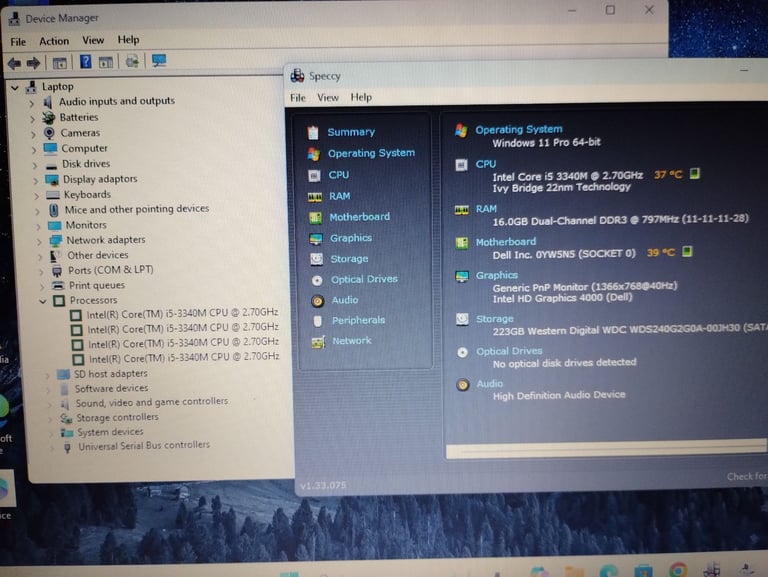Open Speccy File menu

pos(298,98)
